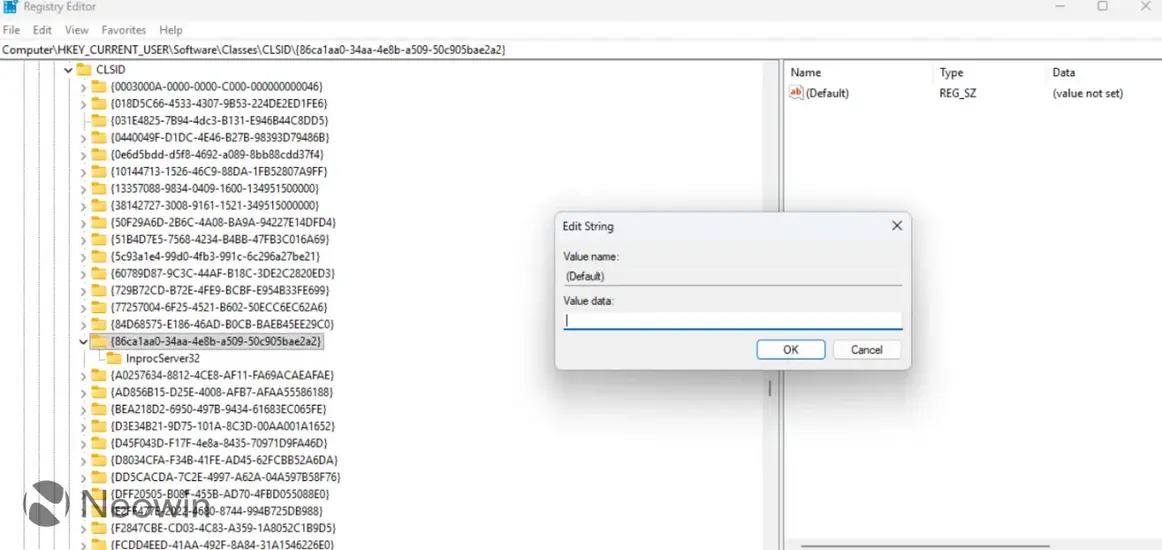Image resolution: width=1162 pixels, height=550 pixels.
Task: Maximize the Registry Editor window
Action: (x=1103, y=6)
